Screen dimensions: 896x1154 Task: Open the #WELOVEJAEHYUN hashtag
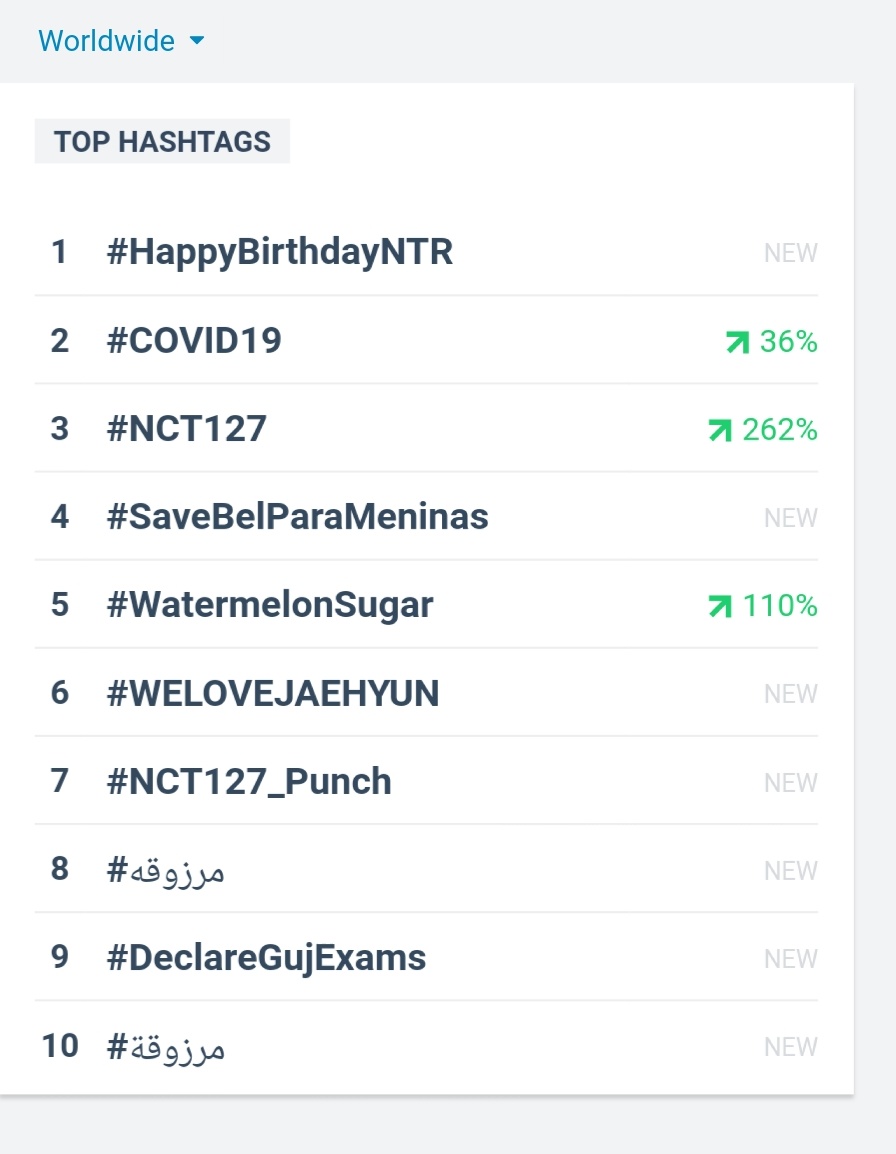click(273, 693)
